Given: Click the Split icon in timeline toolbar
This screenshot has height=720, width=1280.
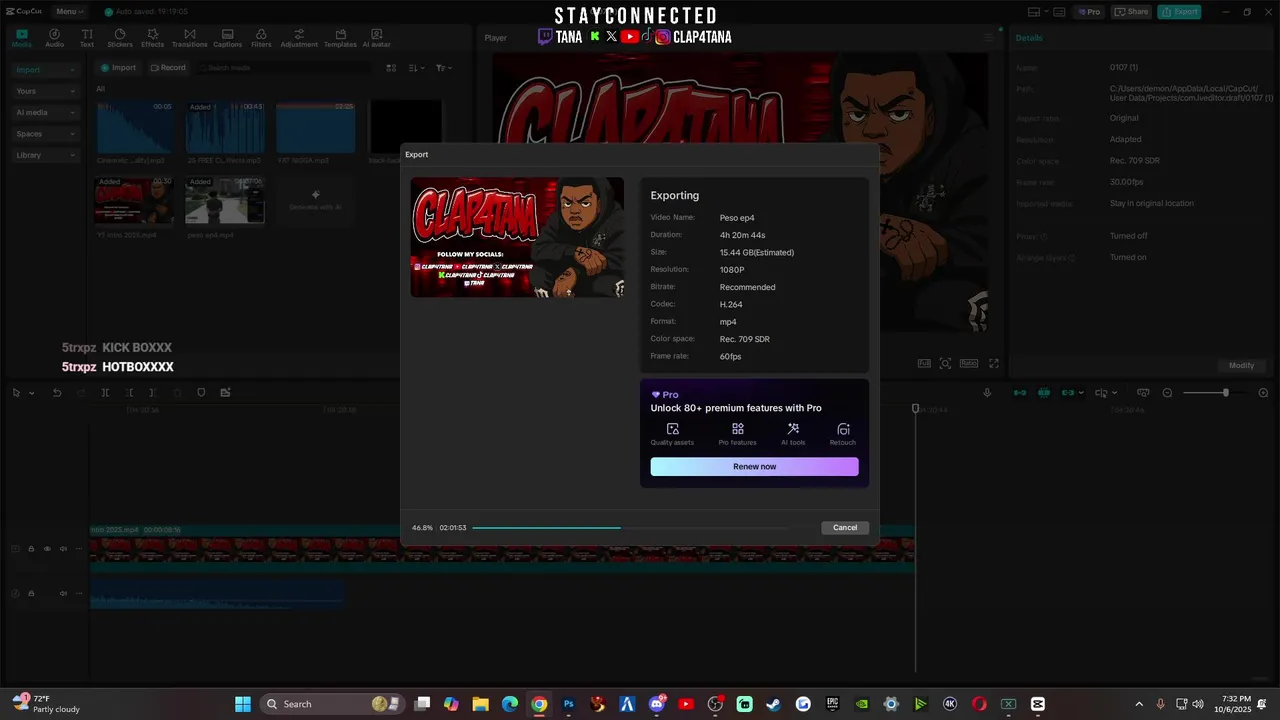Looking at the screenshot, I should tap(105, 393).
